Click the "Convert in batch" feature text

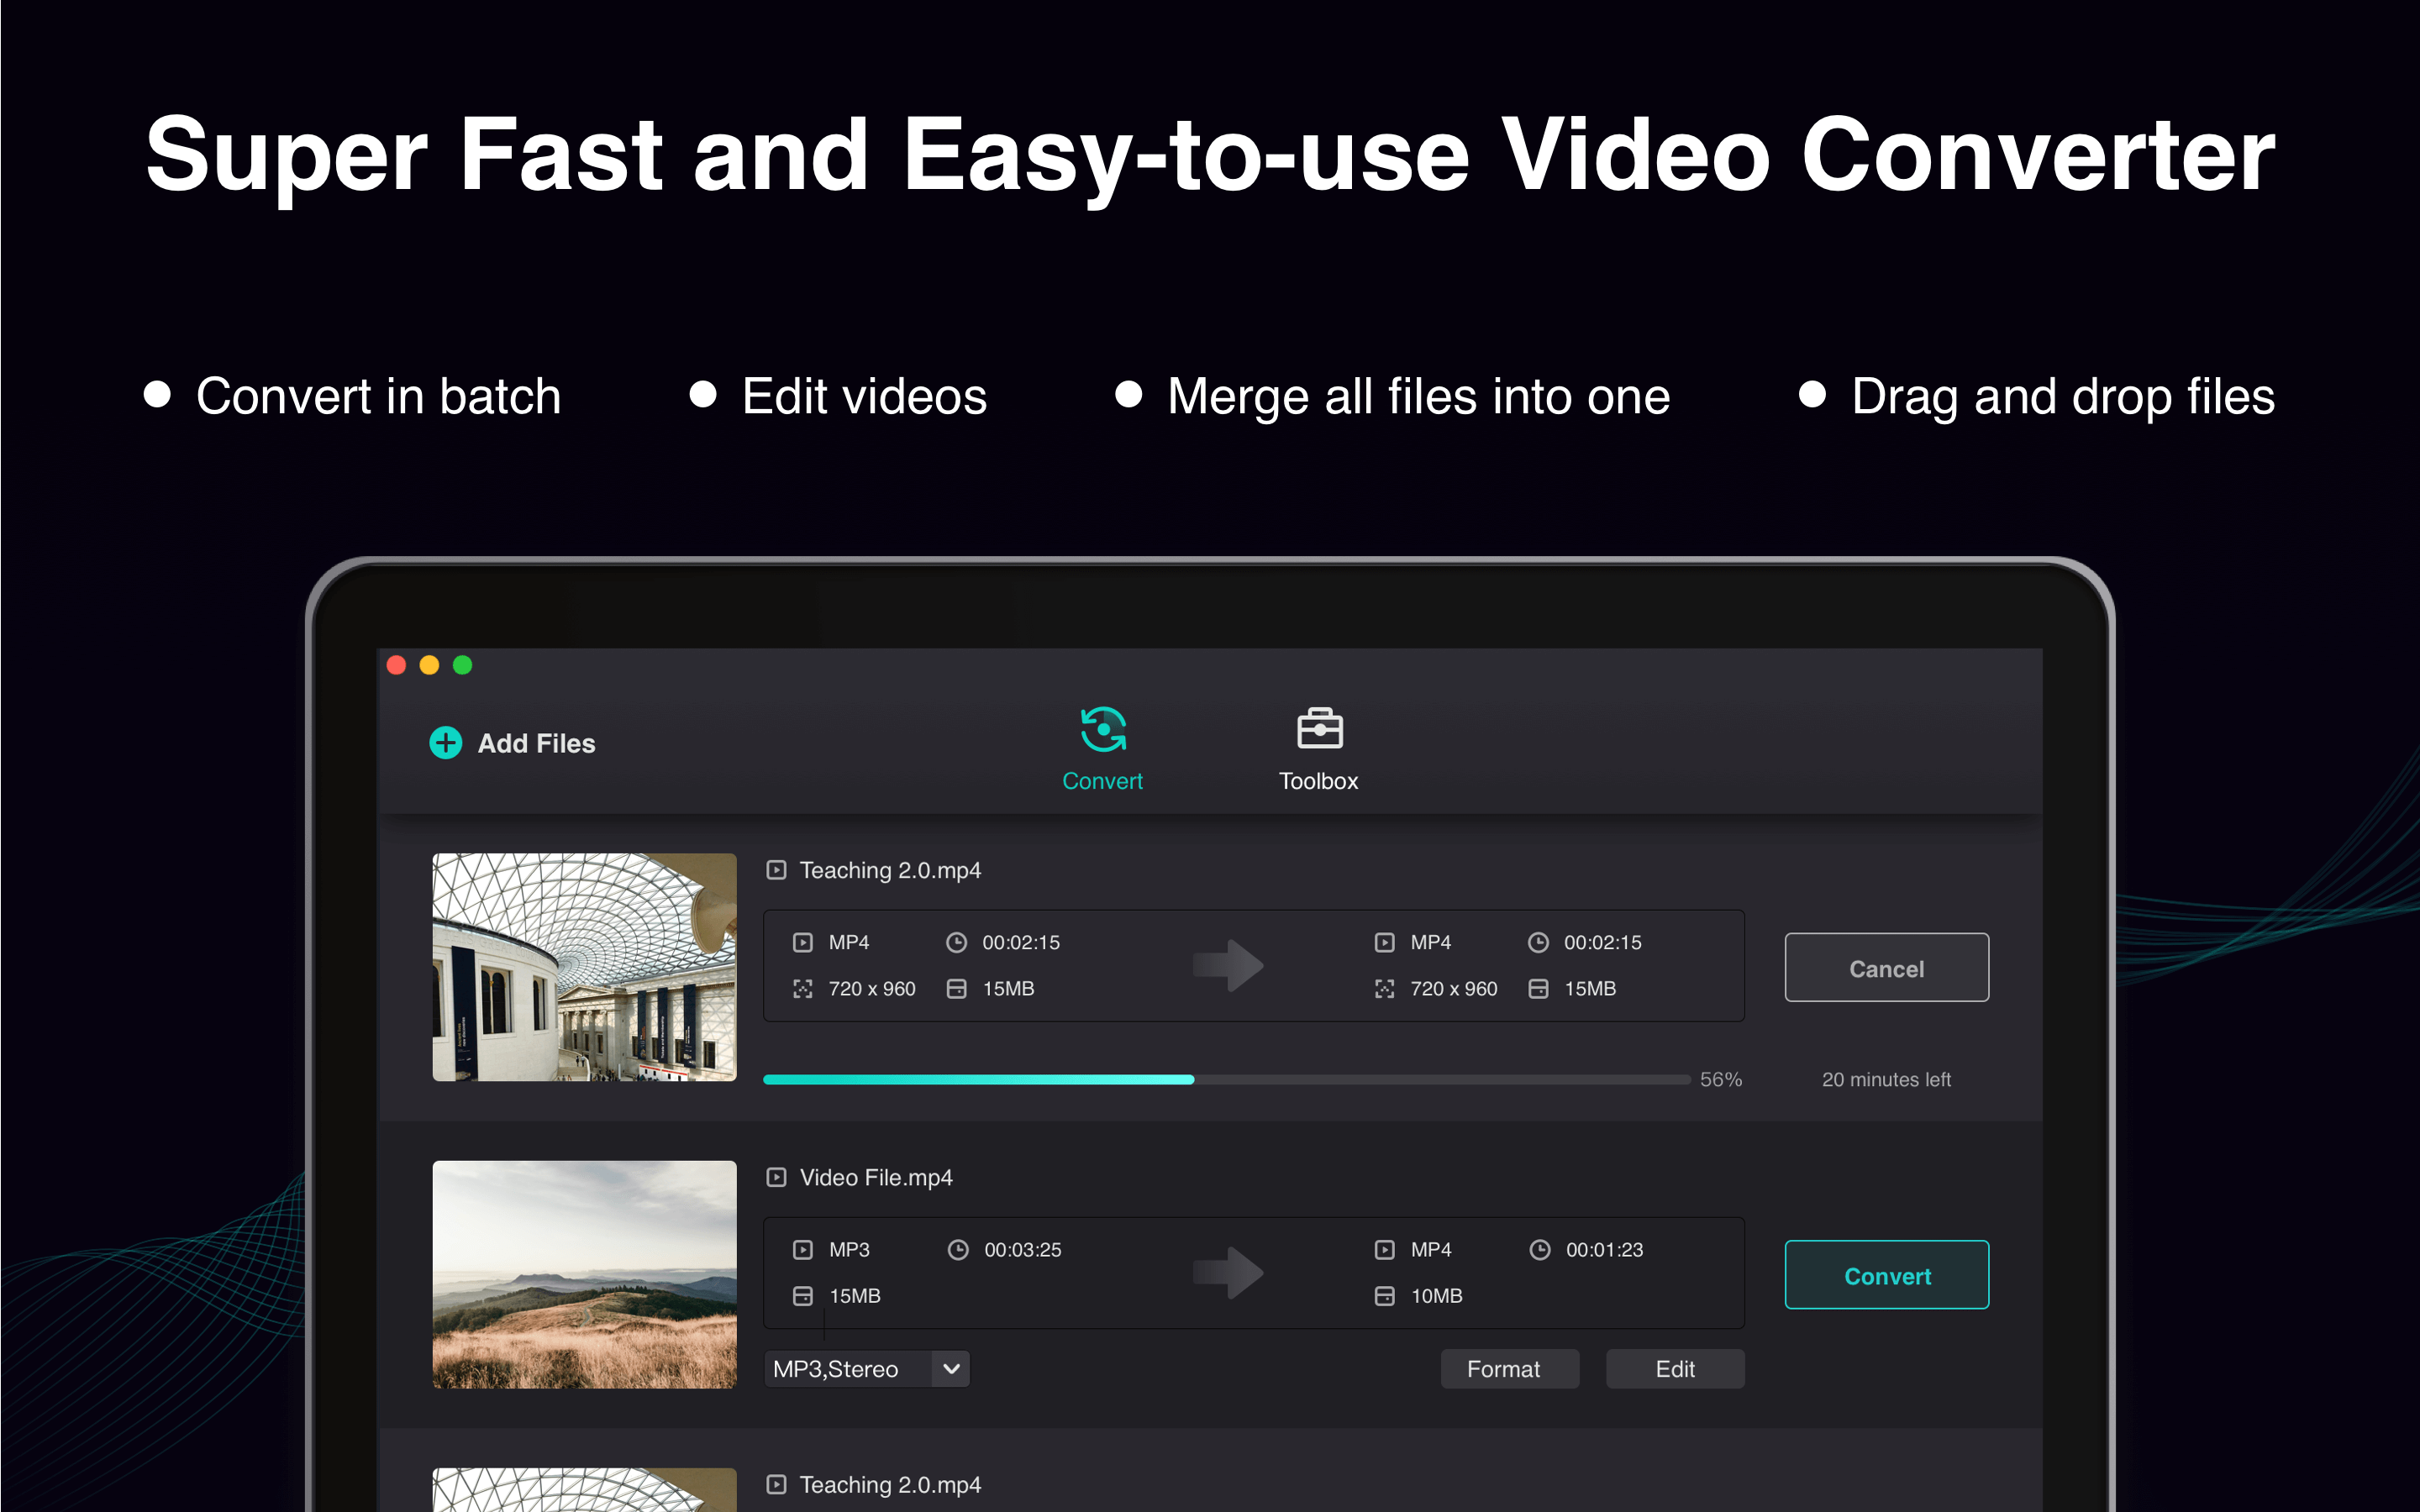pos(379,397)
